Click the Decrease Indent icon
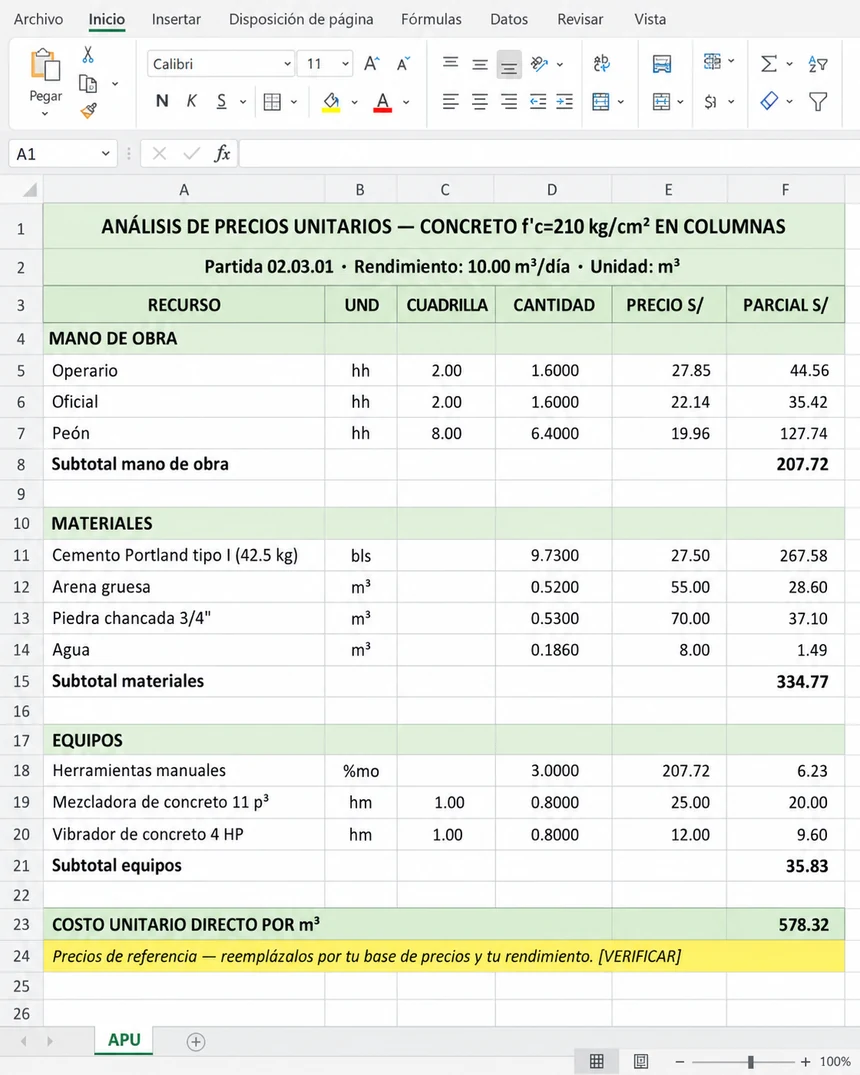The width and height of the screenshot is (860, 1075). point(538,102)
